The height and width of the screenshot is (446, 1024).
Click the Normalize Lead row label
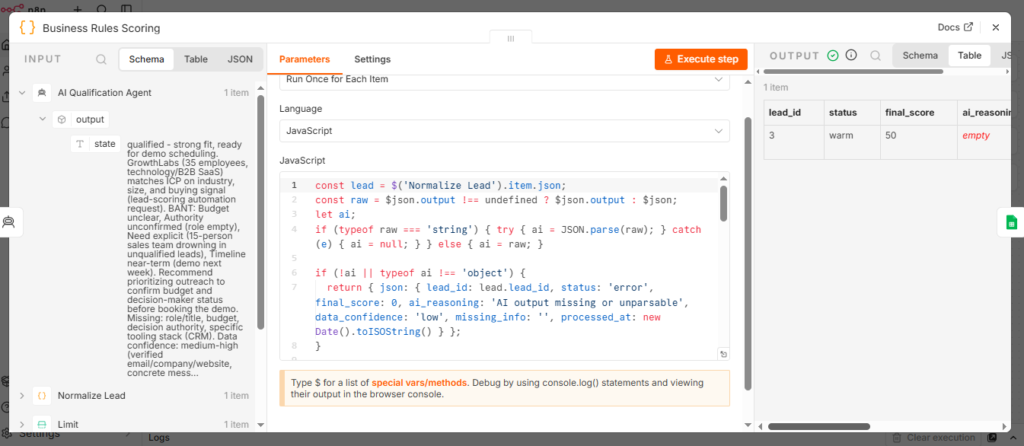point(91,396)
